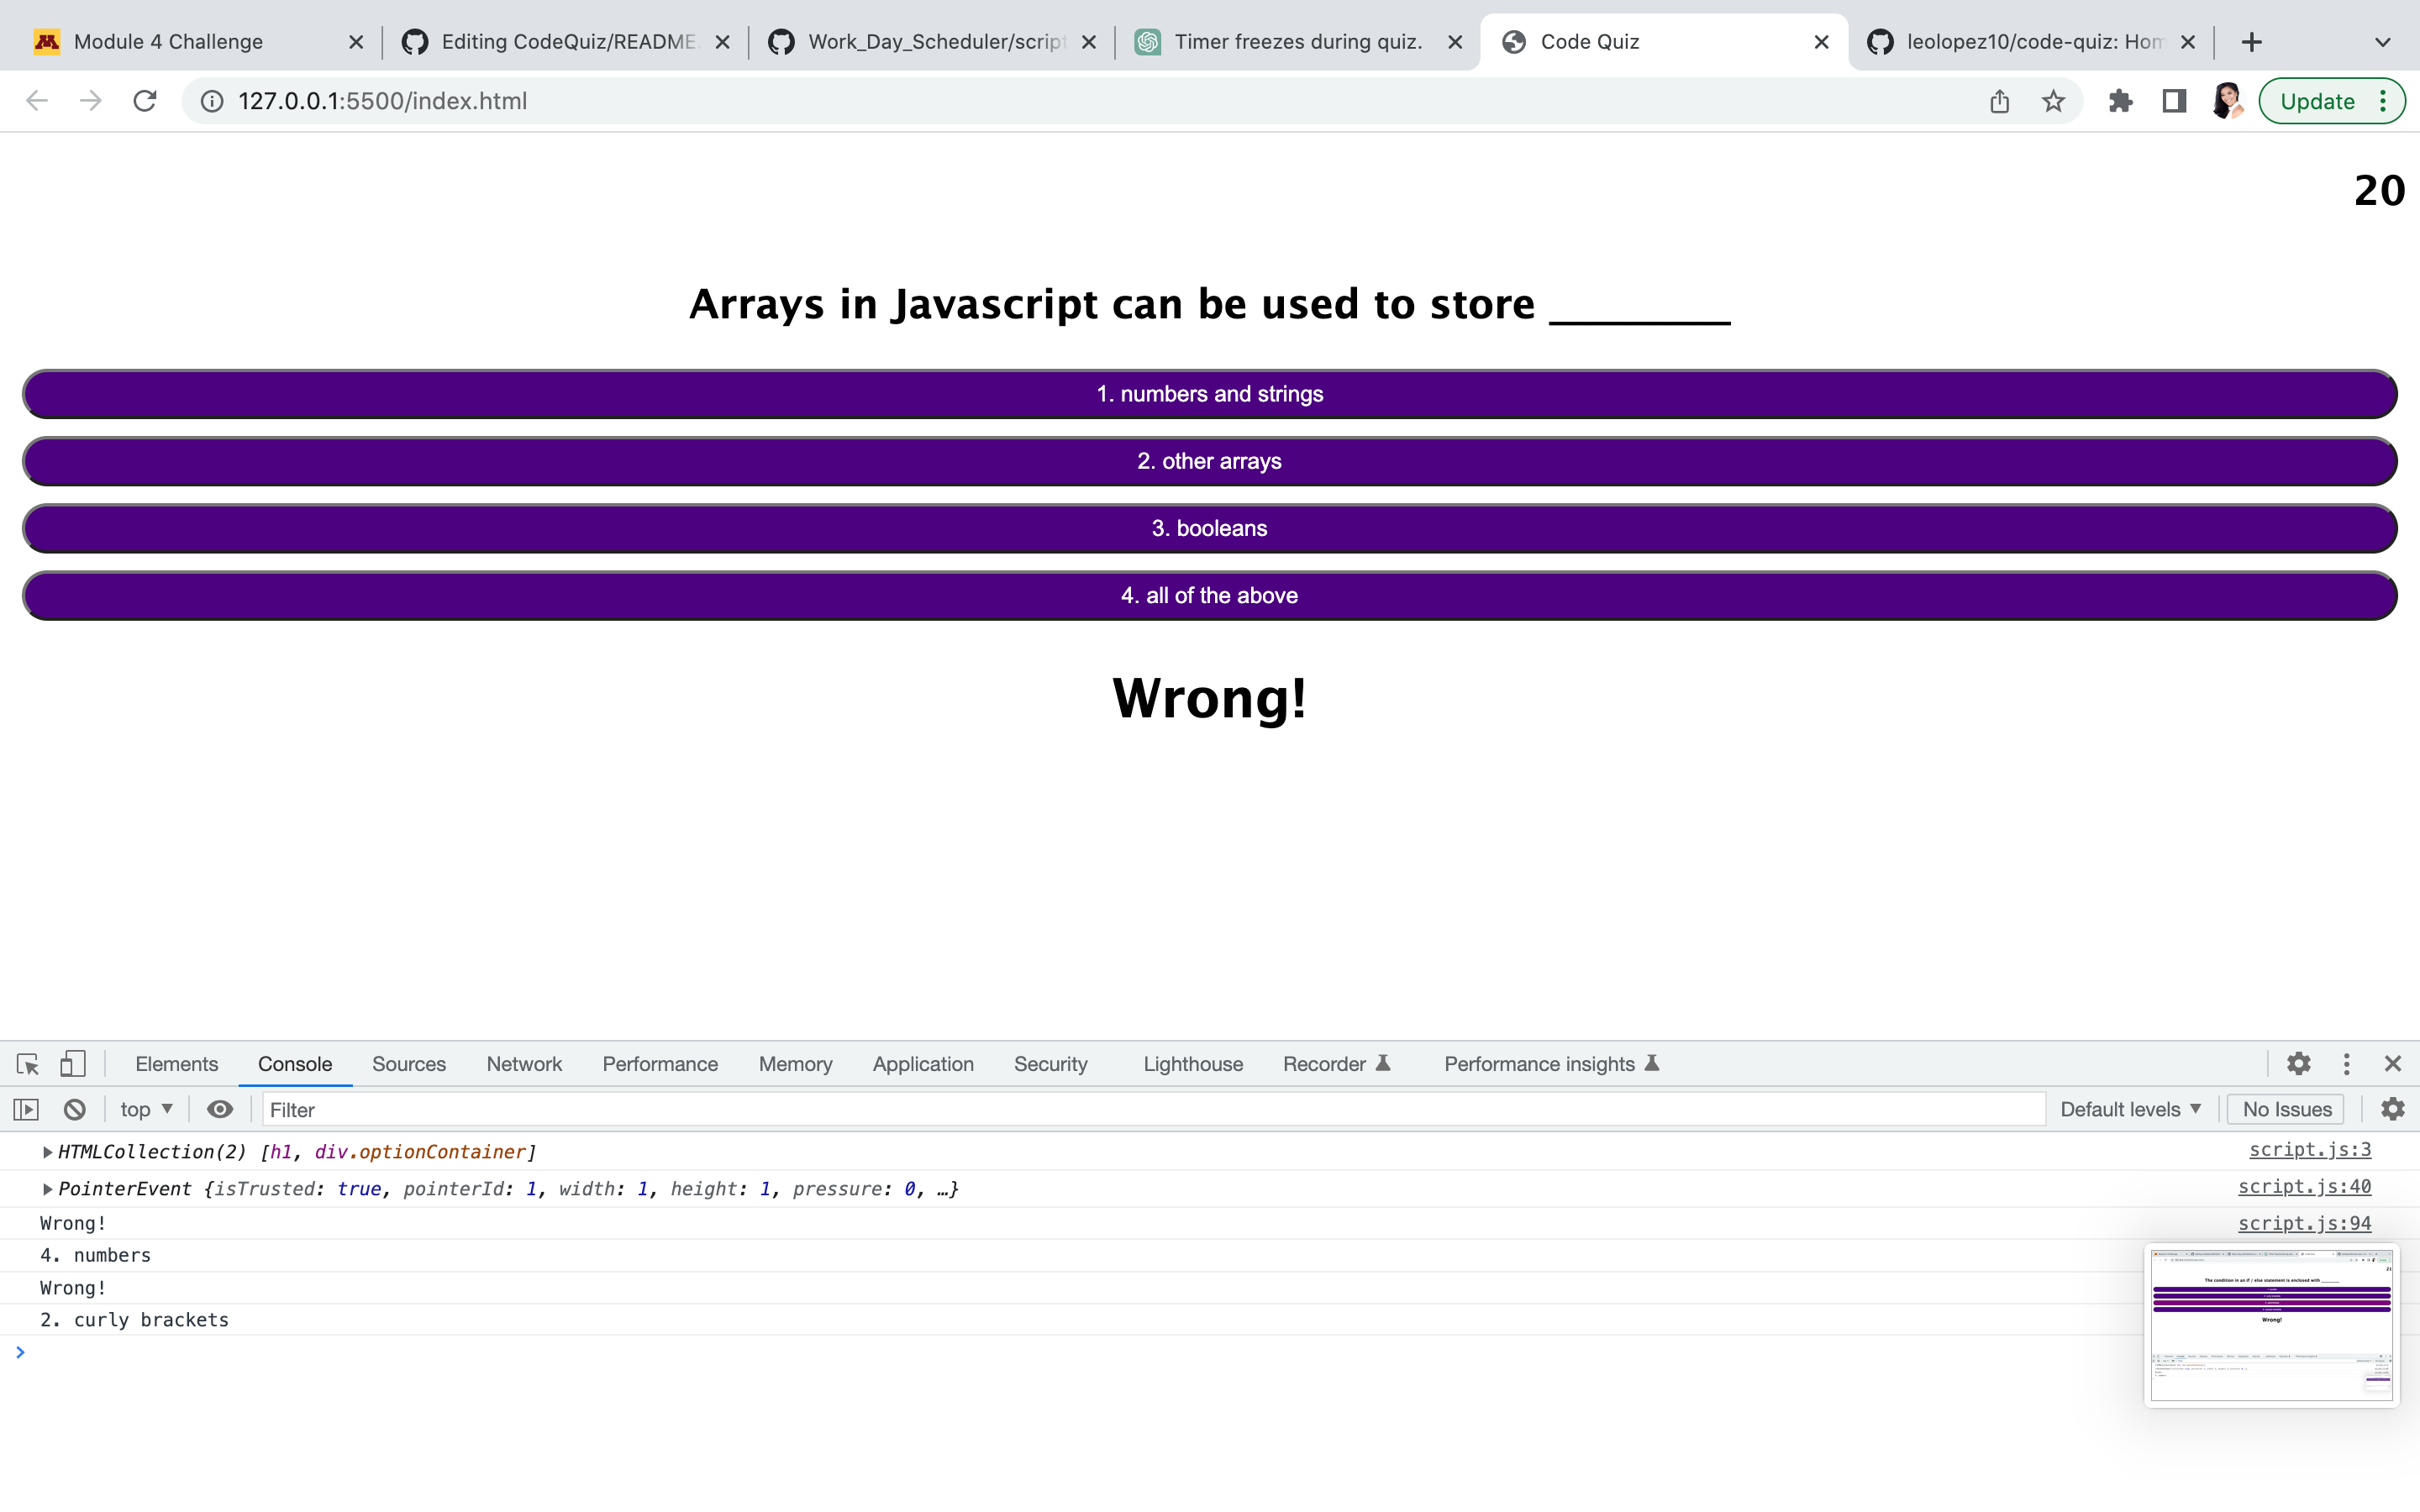
Task: Switch to Module 4 Challenge browser tab
Action: (200, 42)
